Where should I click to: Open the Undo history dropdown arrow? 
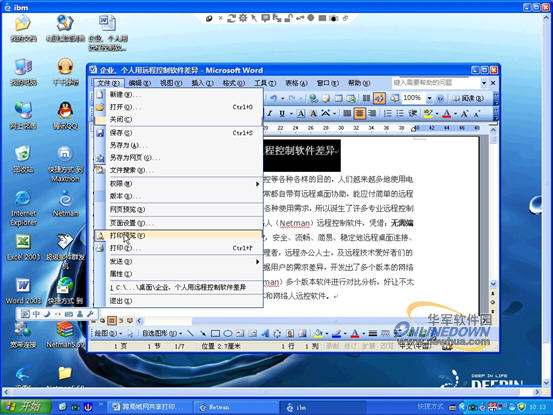click(x=282, y=99)
